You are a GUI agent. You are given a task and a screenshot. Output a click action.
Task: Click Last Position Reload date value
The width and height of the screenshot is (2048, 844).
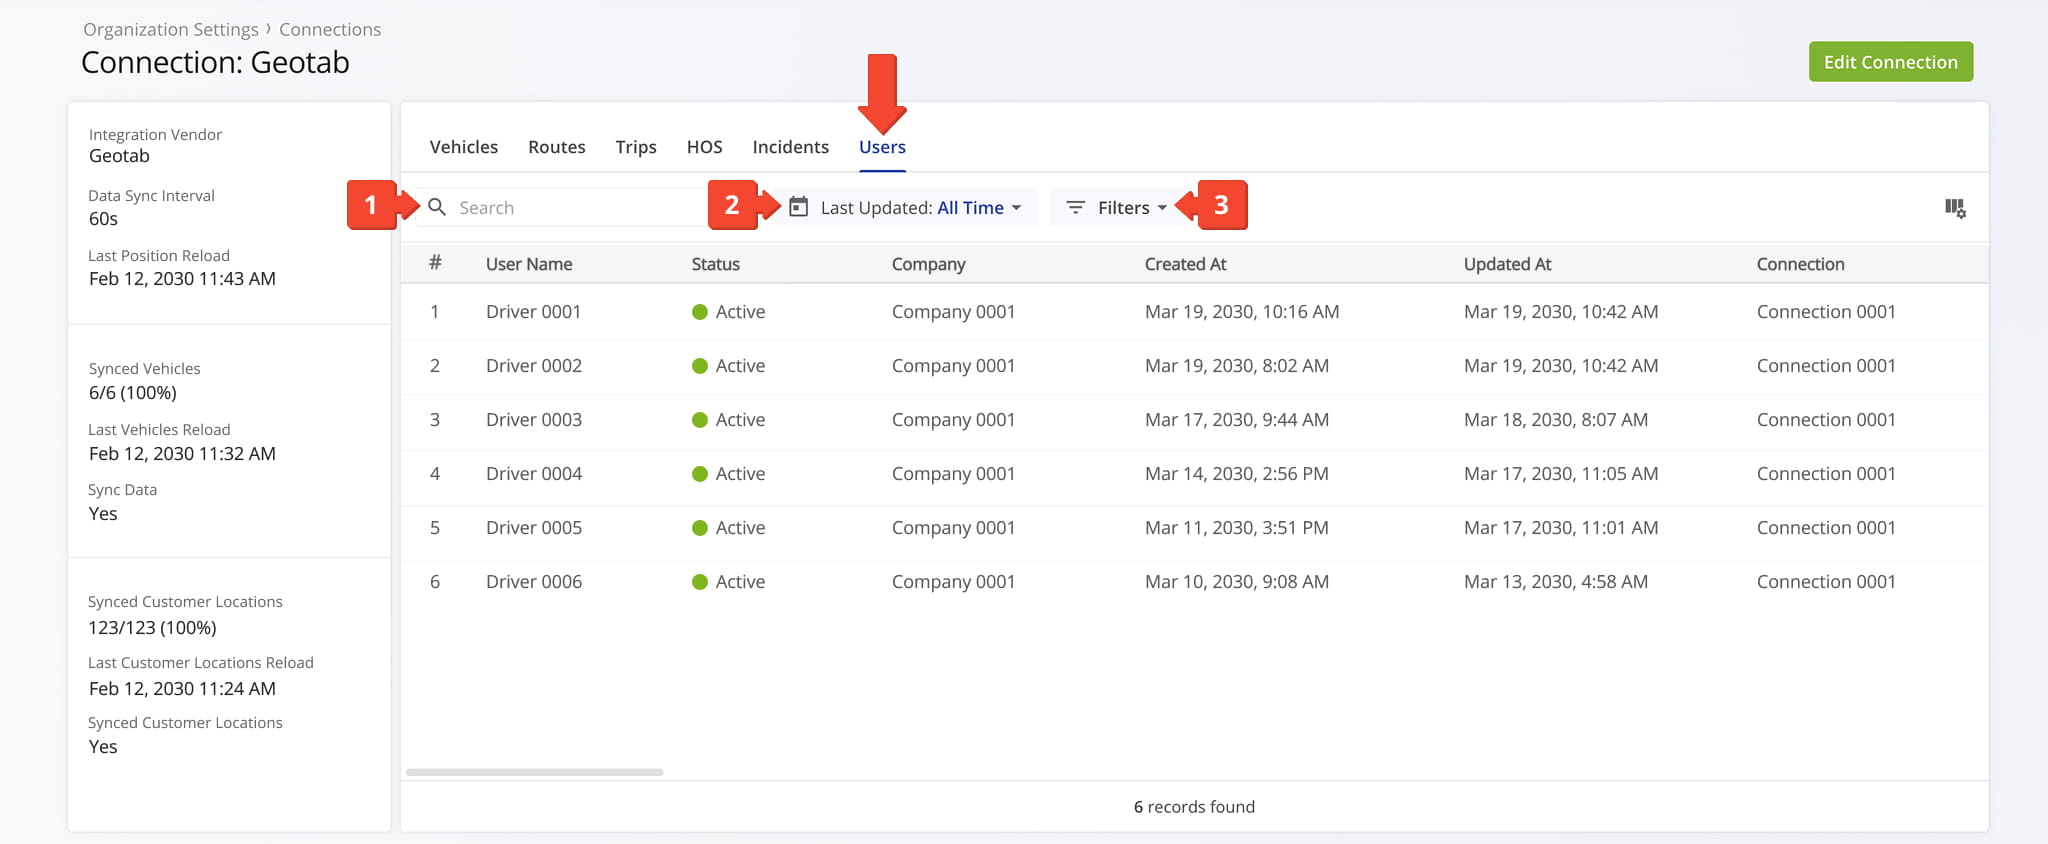click(x=182, y=279)
